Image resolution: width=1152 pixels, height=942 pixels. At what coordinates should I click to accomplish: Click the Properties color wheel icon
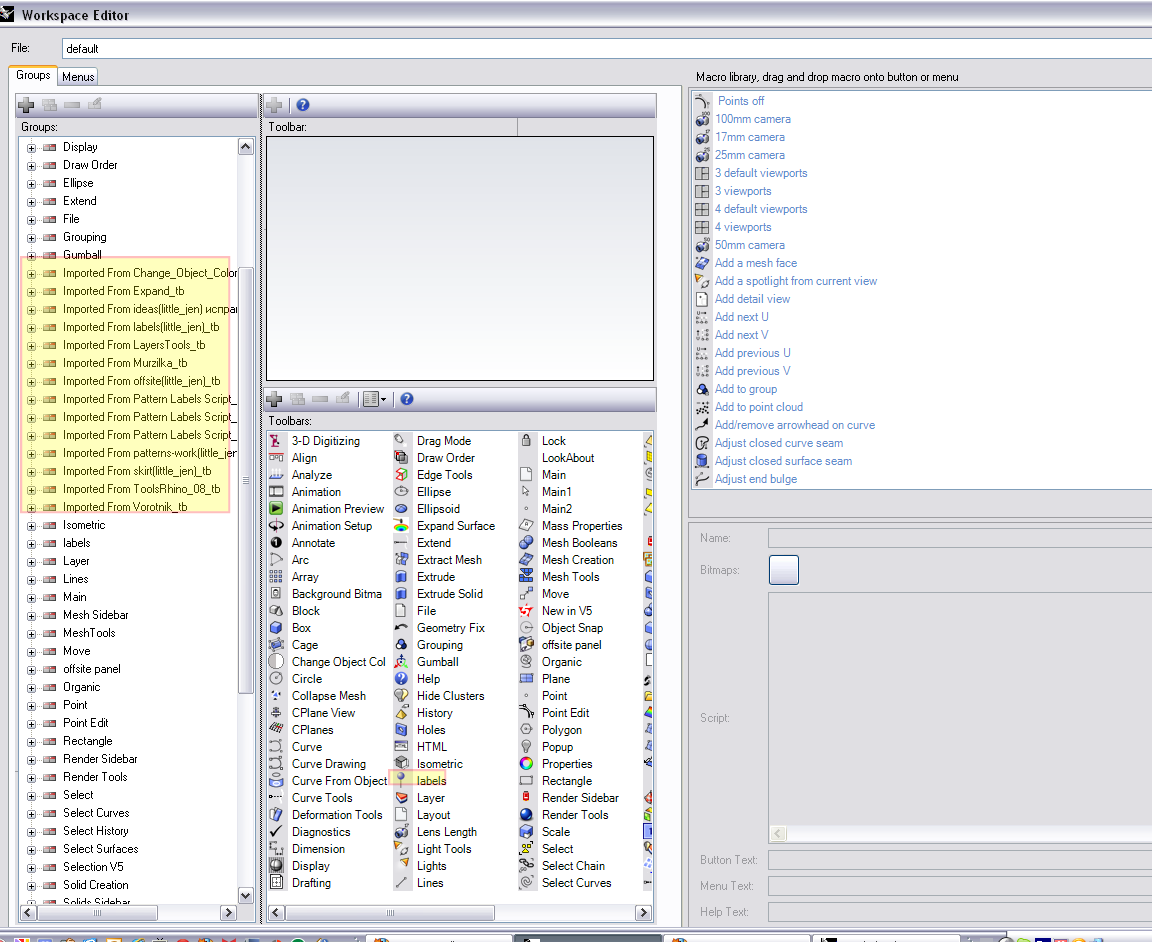(526, 764)
